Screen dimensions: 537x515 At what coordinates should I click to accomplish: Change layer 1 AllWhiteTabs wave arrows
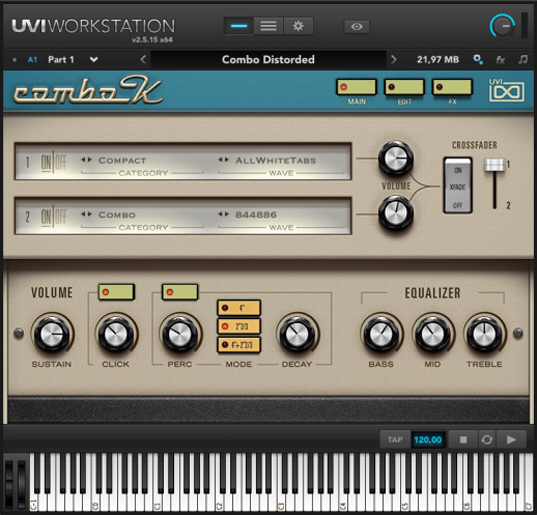point(223,160)
